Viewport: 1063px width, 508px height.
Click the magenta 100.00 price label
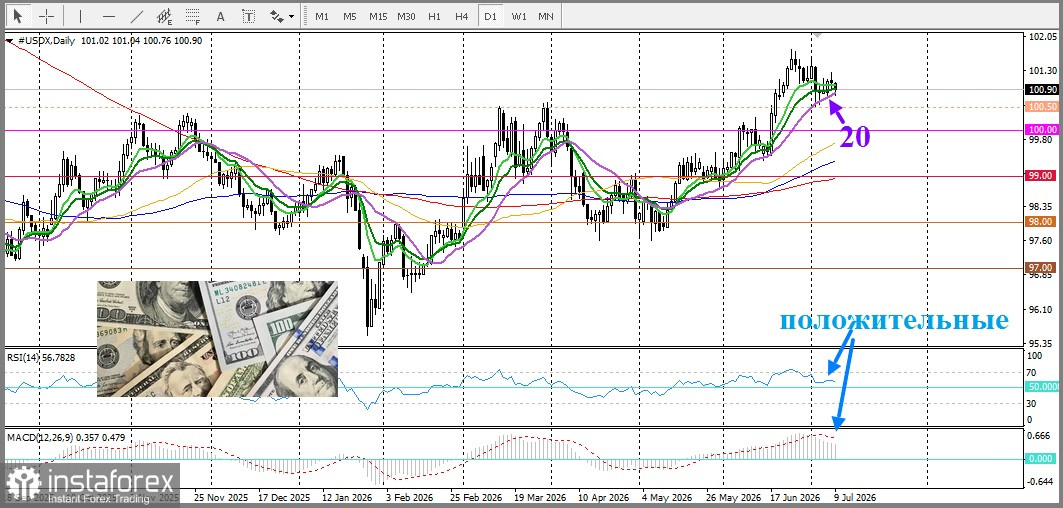point(1043,130)
